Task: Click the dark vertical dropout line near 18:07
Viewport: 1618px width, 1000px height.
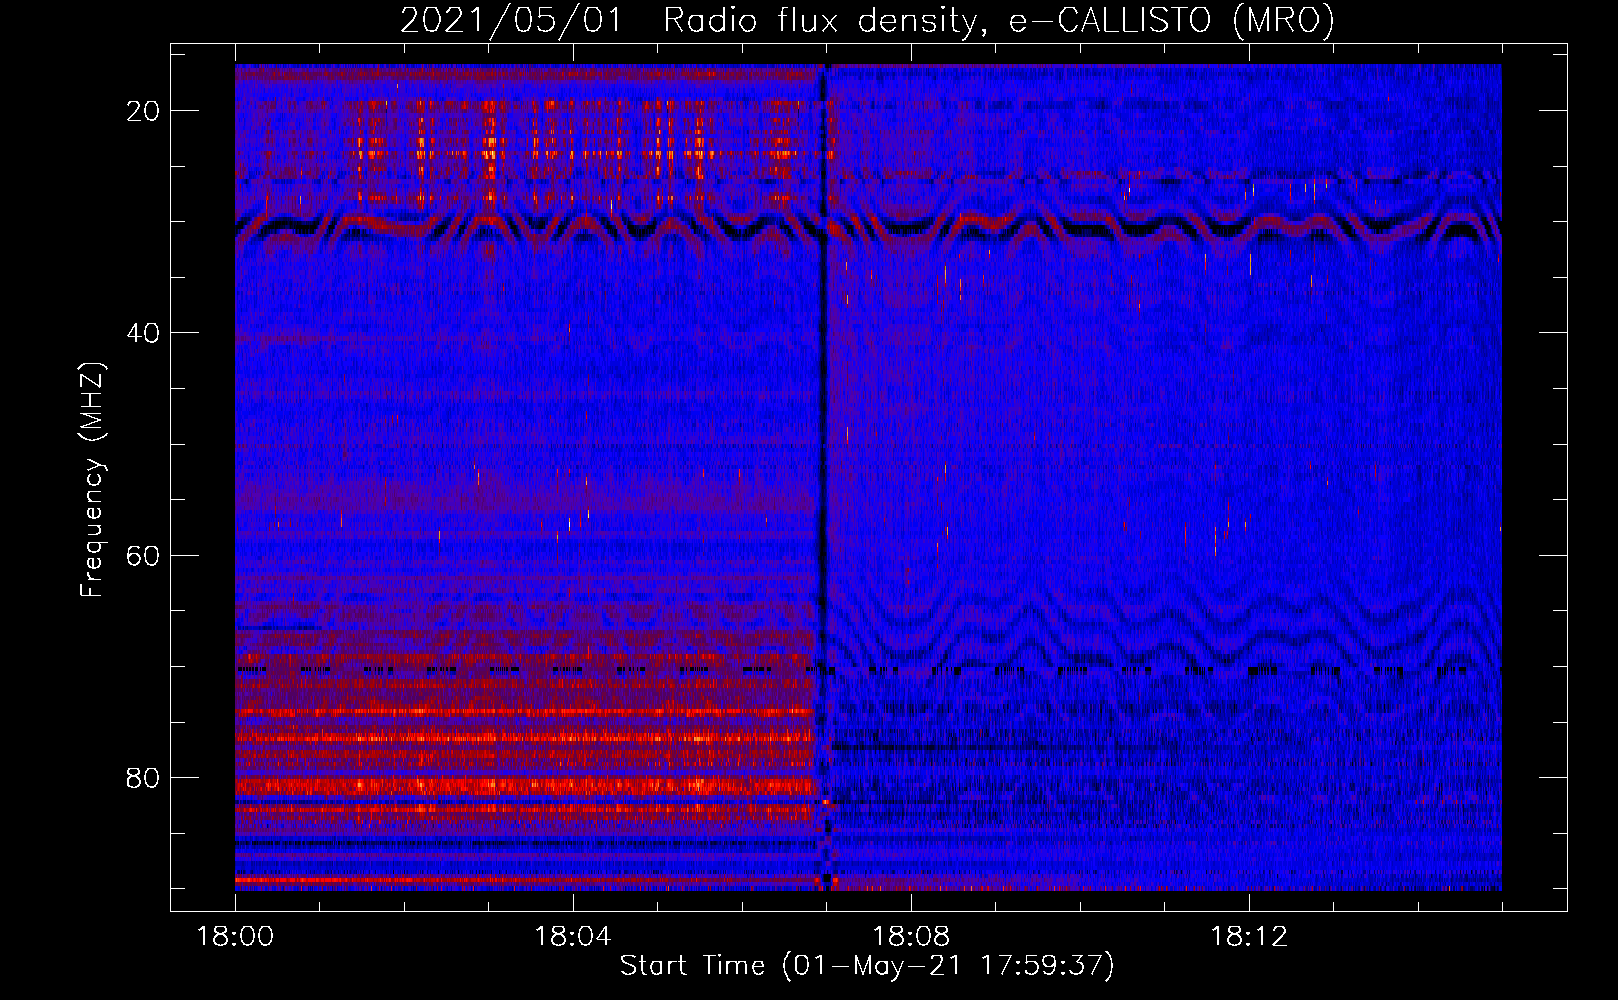Action: (x=824, y=477)
